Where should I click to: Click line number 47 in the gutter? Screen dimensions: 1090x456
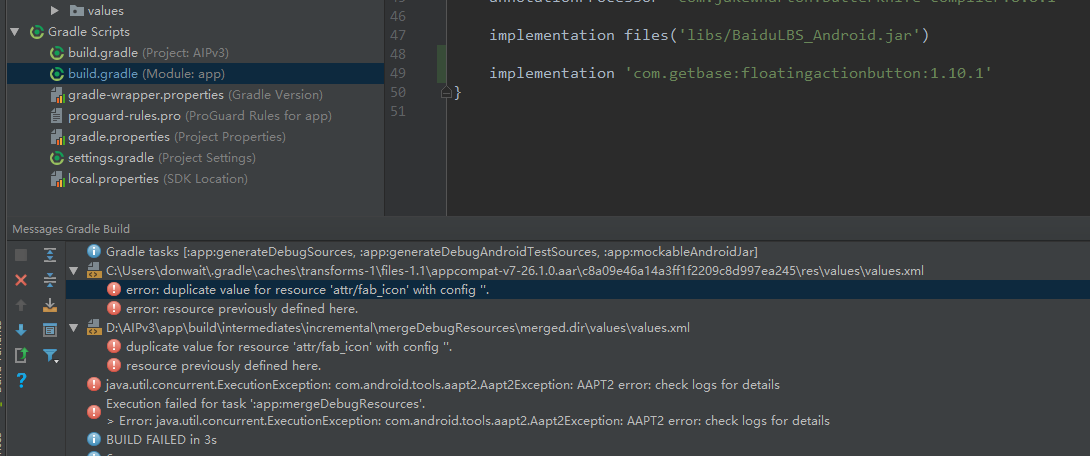click(396, 35)
